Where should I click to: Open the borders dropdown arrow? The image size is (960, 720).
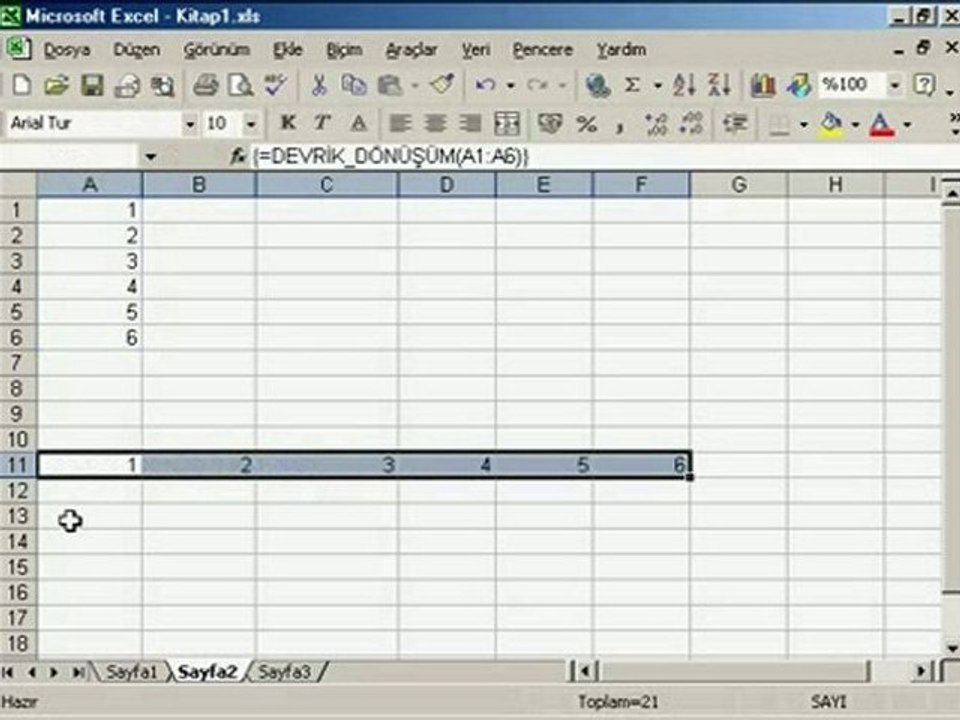804,125
